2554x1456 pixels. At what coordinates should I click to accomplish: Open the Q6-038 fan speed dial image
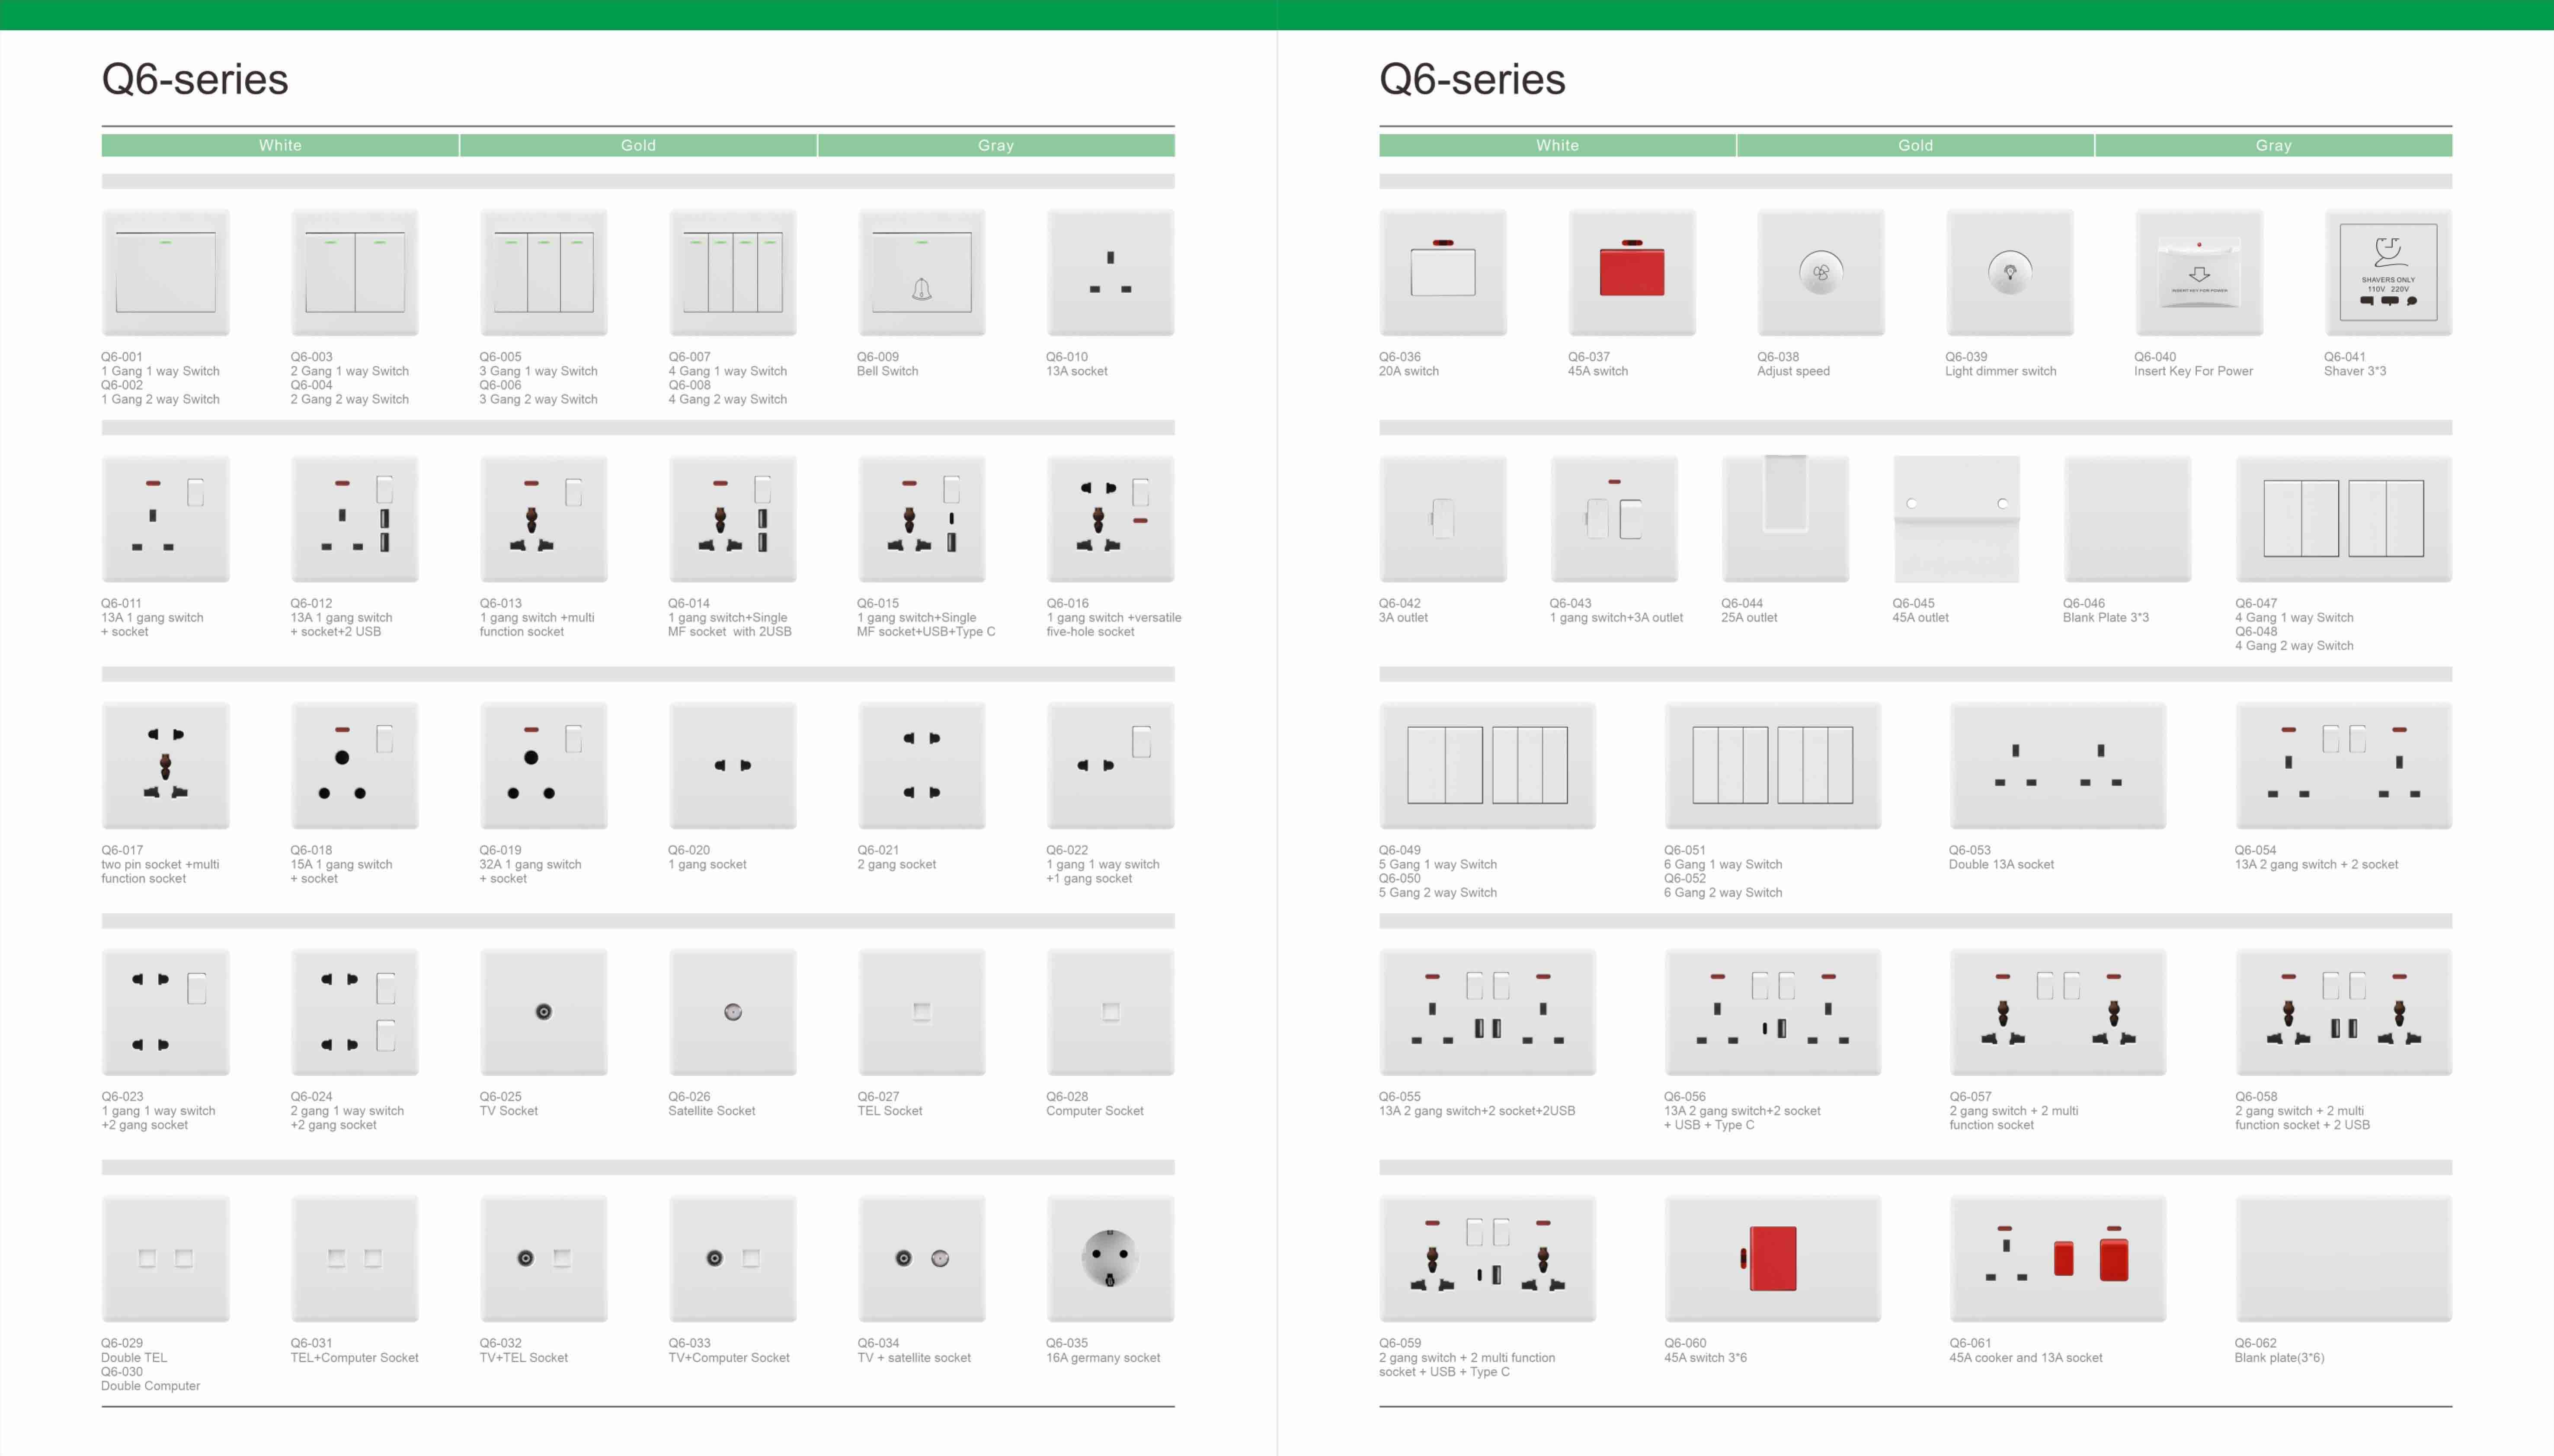[1821, 272]
